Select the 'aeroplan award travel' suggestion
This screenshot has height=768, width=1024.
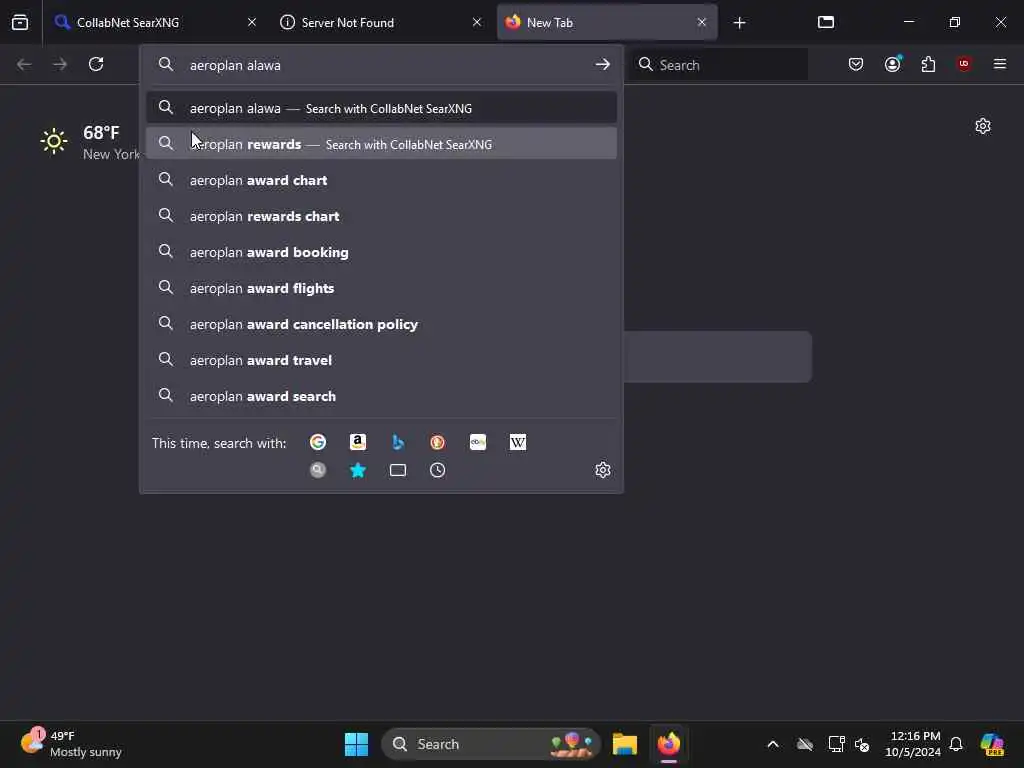coord(381,359)
